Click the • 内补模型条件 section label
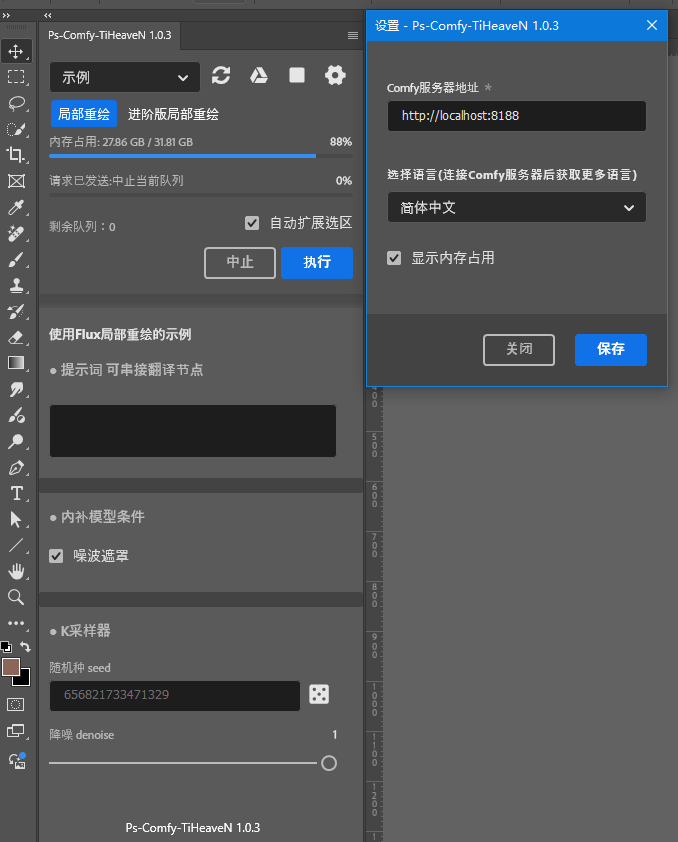The height and width of the screenshot is (842, 678). click(97, 517)
